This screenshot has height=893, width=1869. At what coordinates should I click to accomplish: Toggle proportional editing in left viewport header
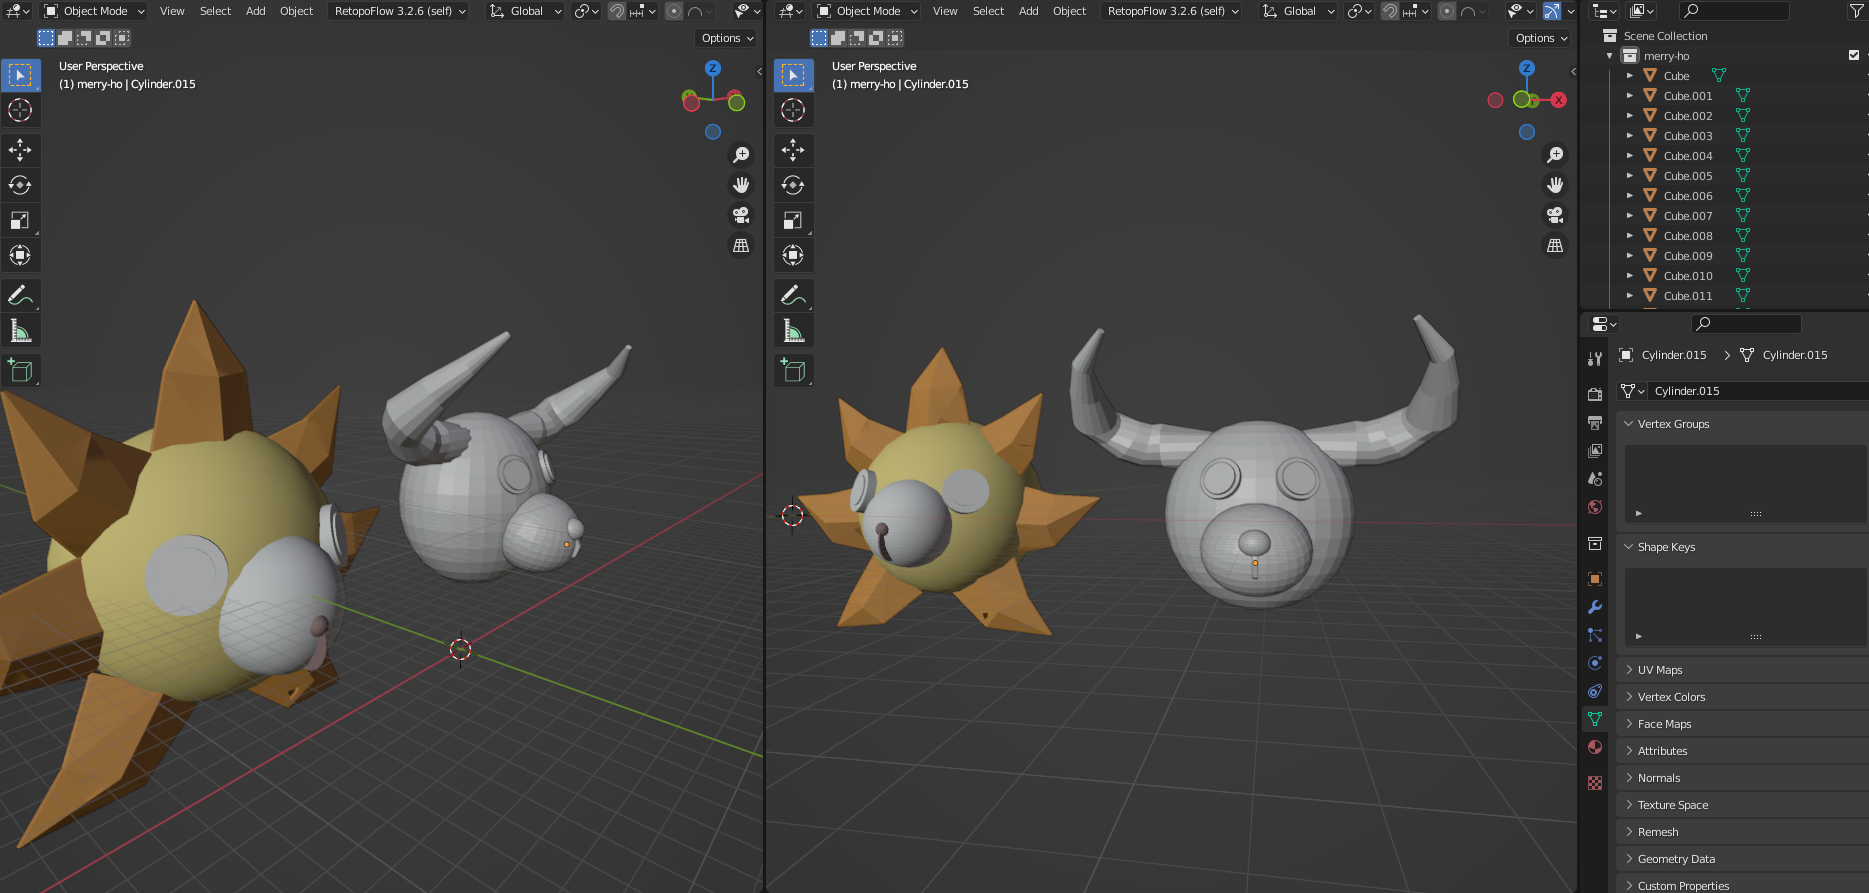point(674,11)
